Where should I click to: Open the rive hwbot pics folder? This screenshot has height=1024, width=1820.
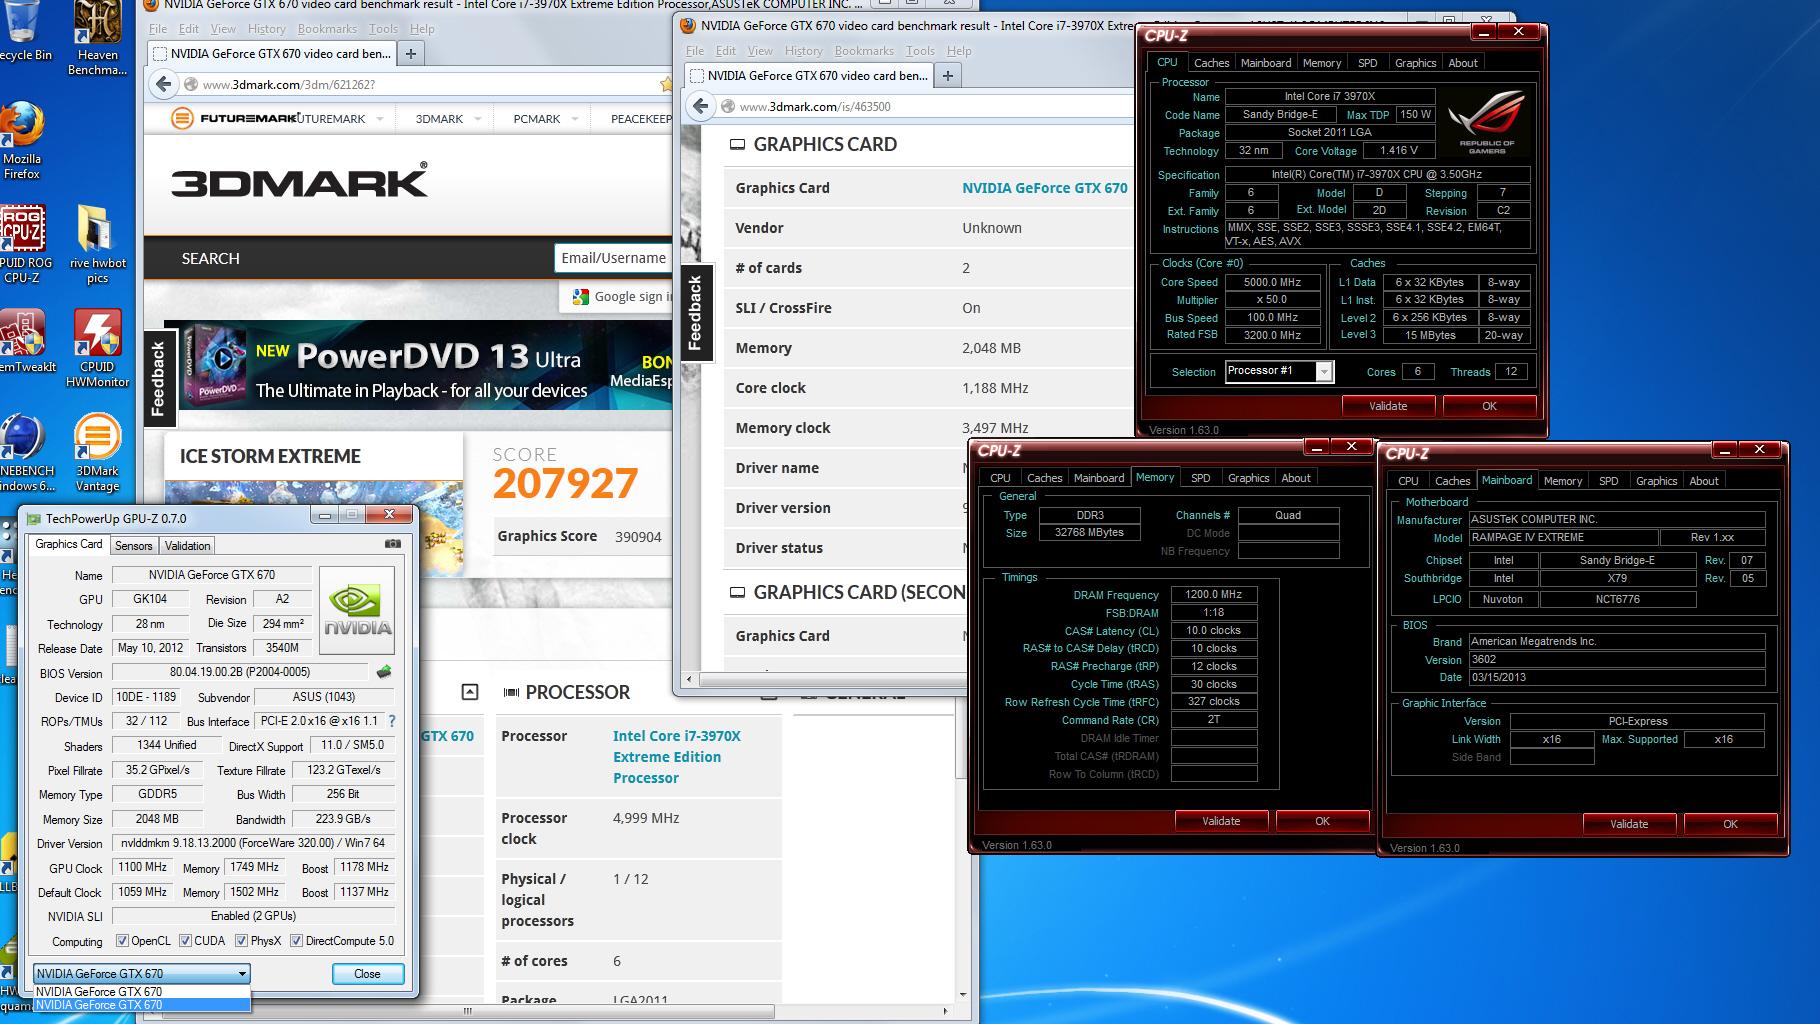[98, 245]
